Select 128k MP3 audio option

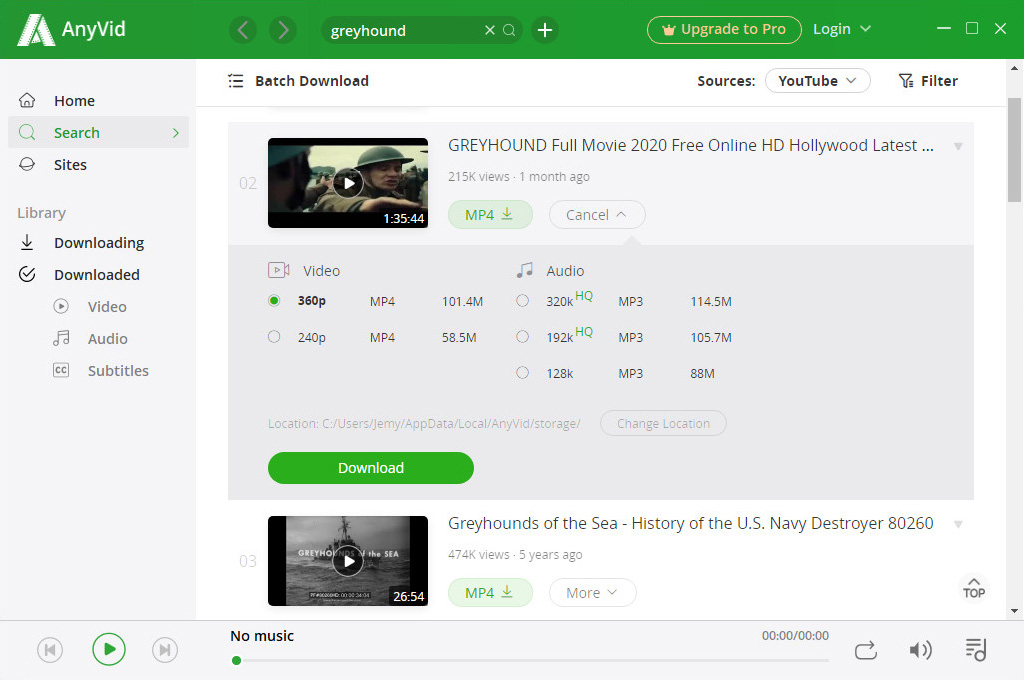pos(522,372)
